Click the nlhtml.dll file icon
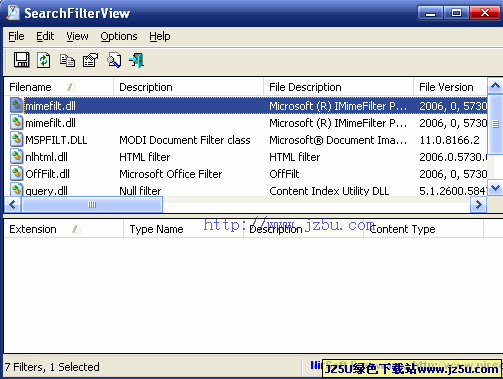 [x=16, y=156]
